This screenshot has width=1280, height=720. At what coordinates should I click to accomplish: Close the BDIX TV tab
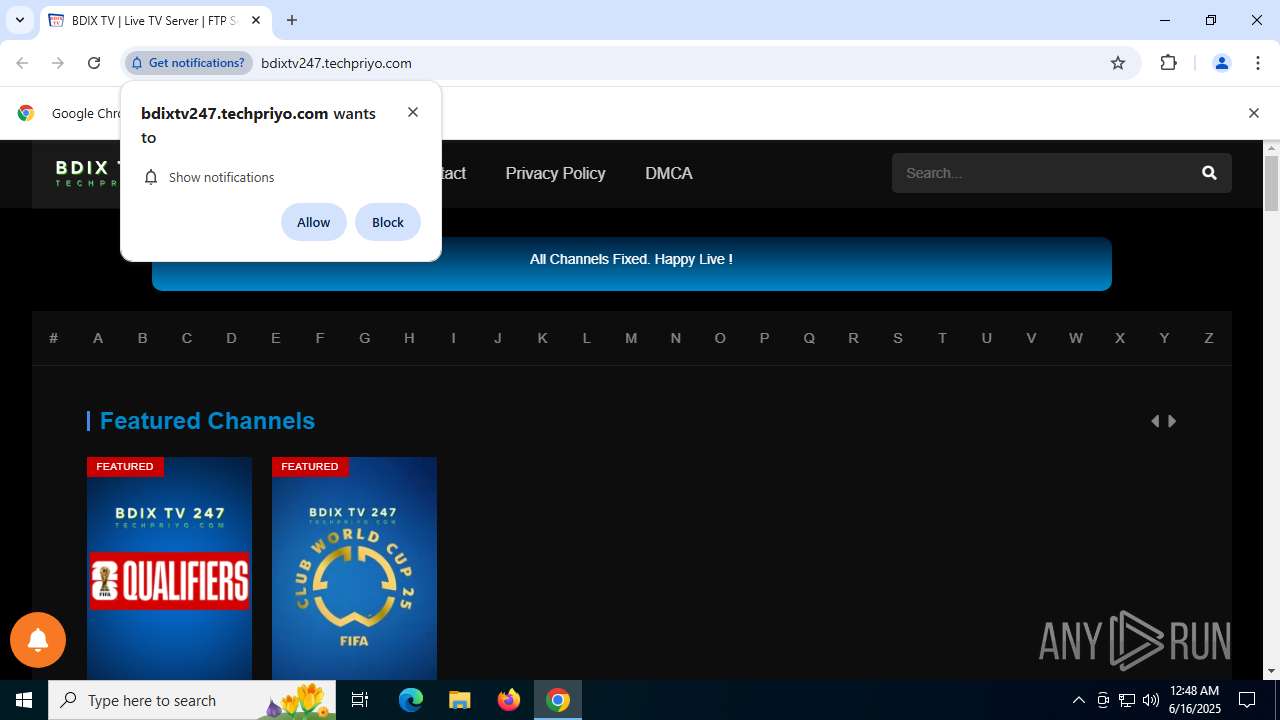(256, 20)
